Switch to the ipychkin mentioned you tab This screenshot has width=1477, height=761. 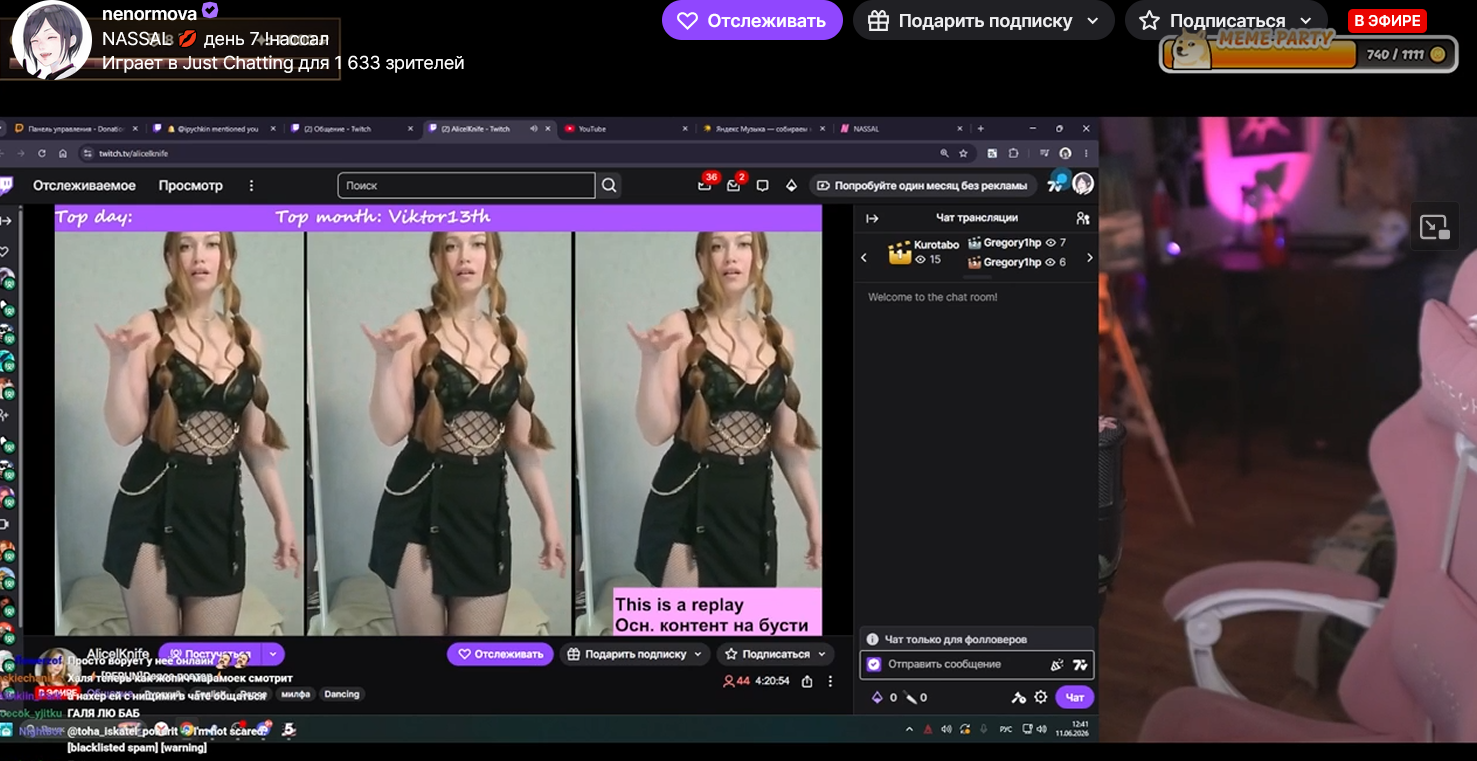coord(214,128)
